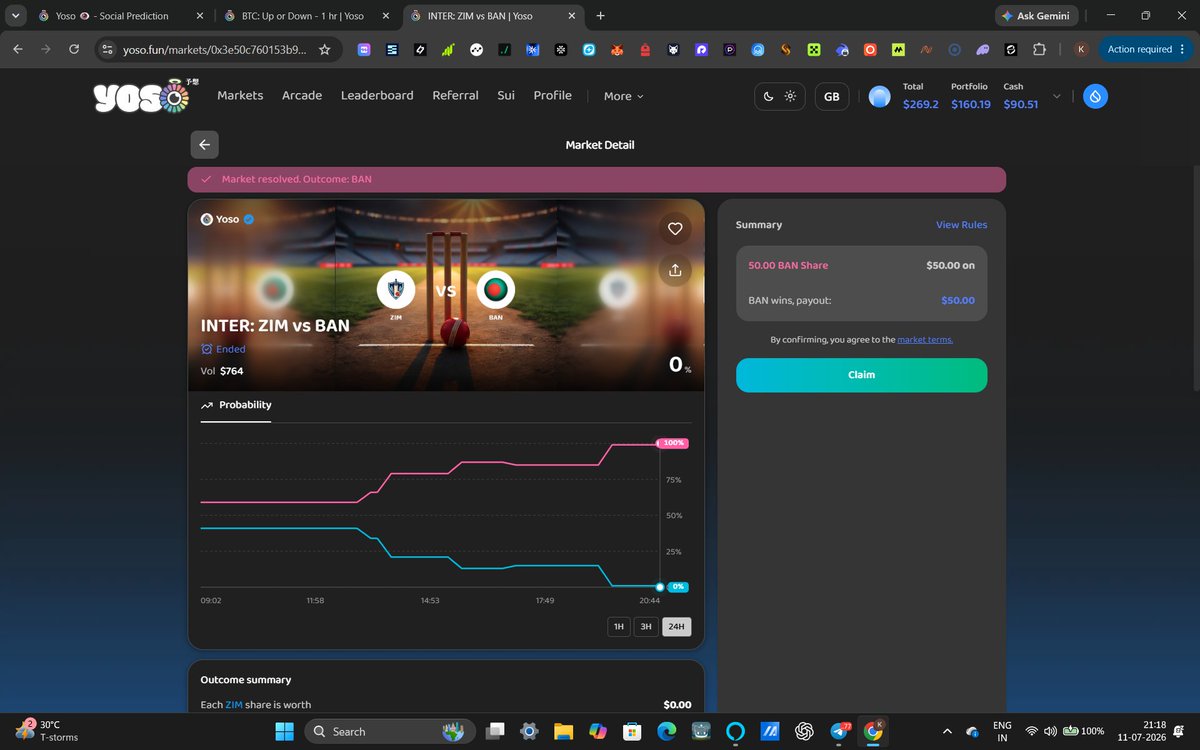Click the user avatar beside Total balance

point(879,96)
